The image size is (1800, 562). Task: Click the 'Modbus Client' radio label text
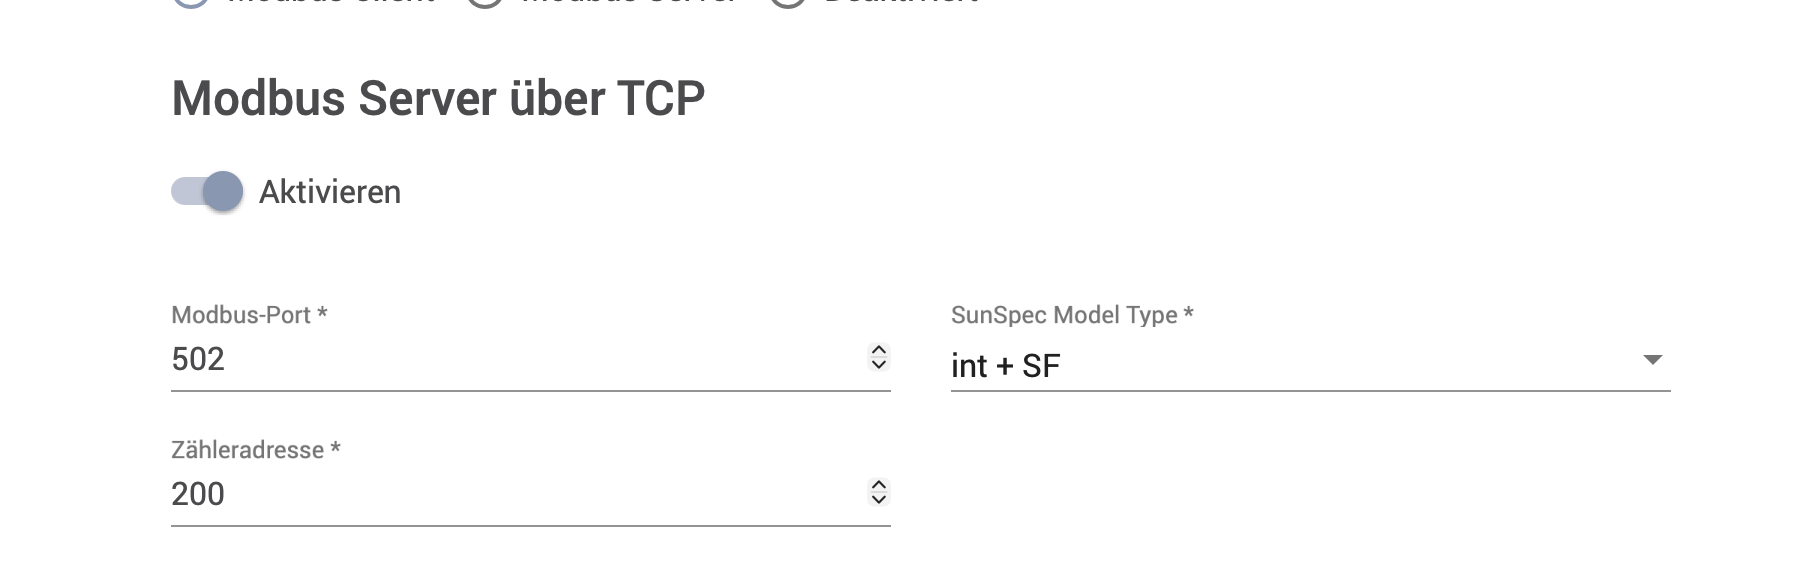coord(330,3)
